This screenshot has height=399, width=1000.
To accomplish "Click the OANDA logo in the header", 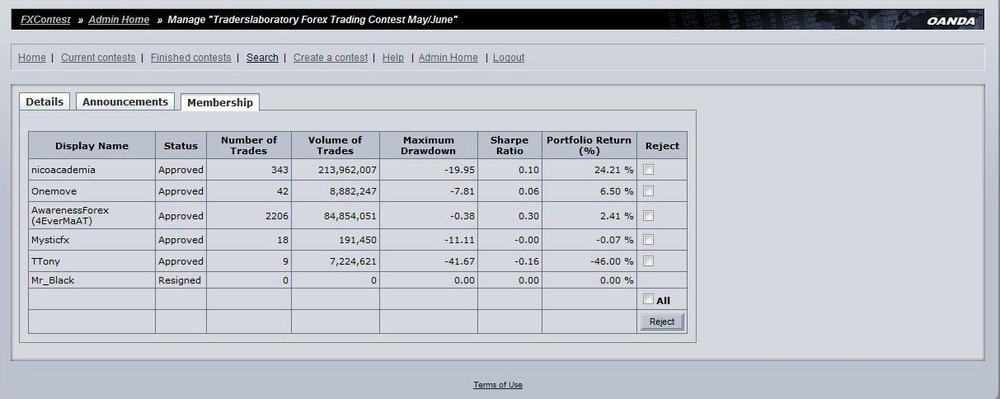I will (951, 21).
